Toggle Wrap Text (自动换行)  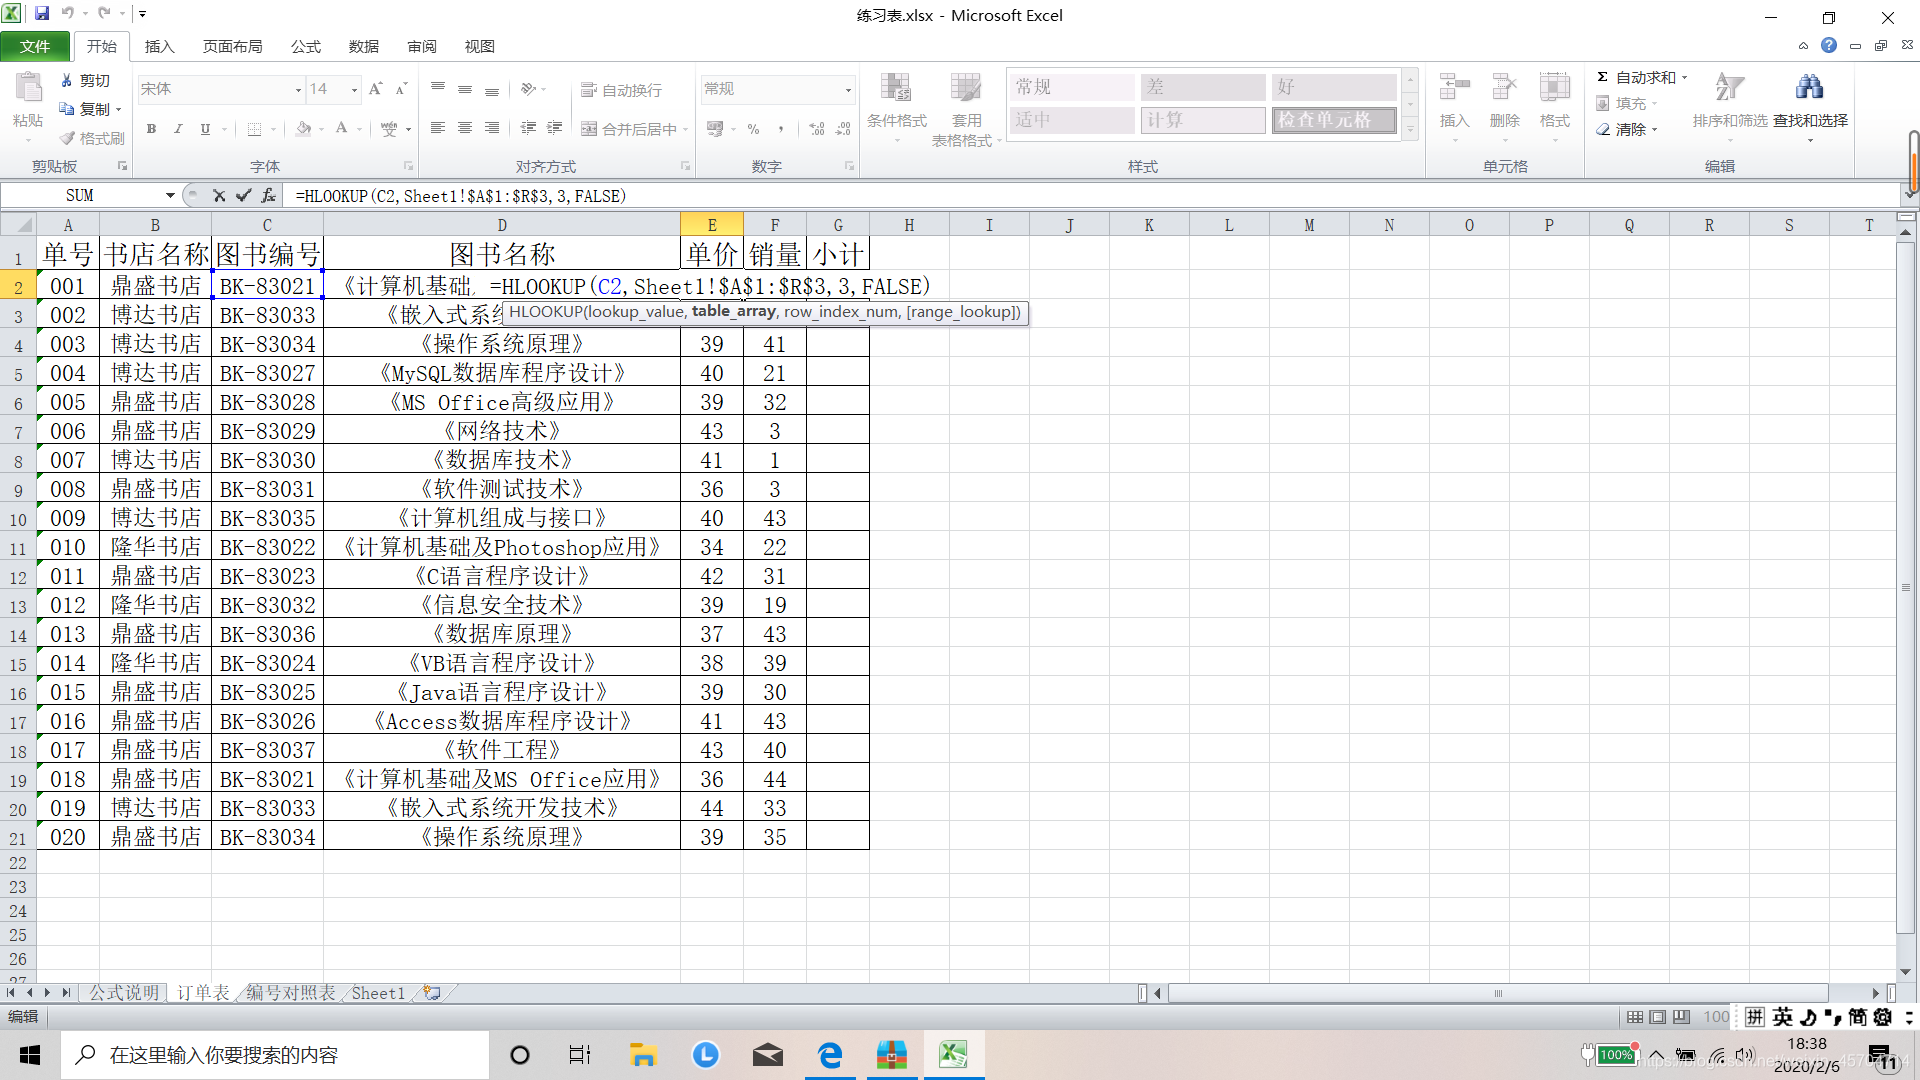click(x=622, y=90)
